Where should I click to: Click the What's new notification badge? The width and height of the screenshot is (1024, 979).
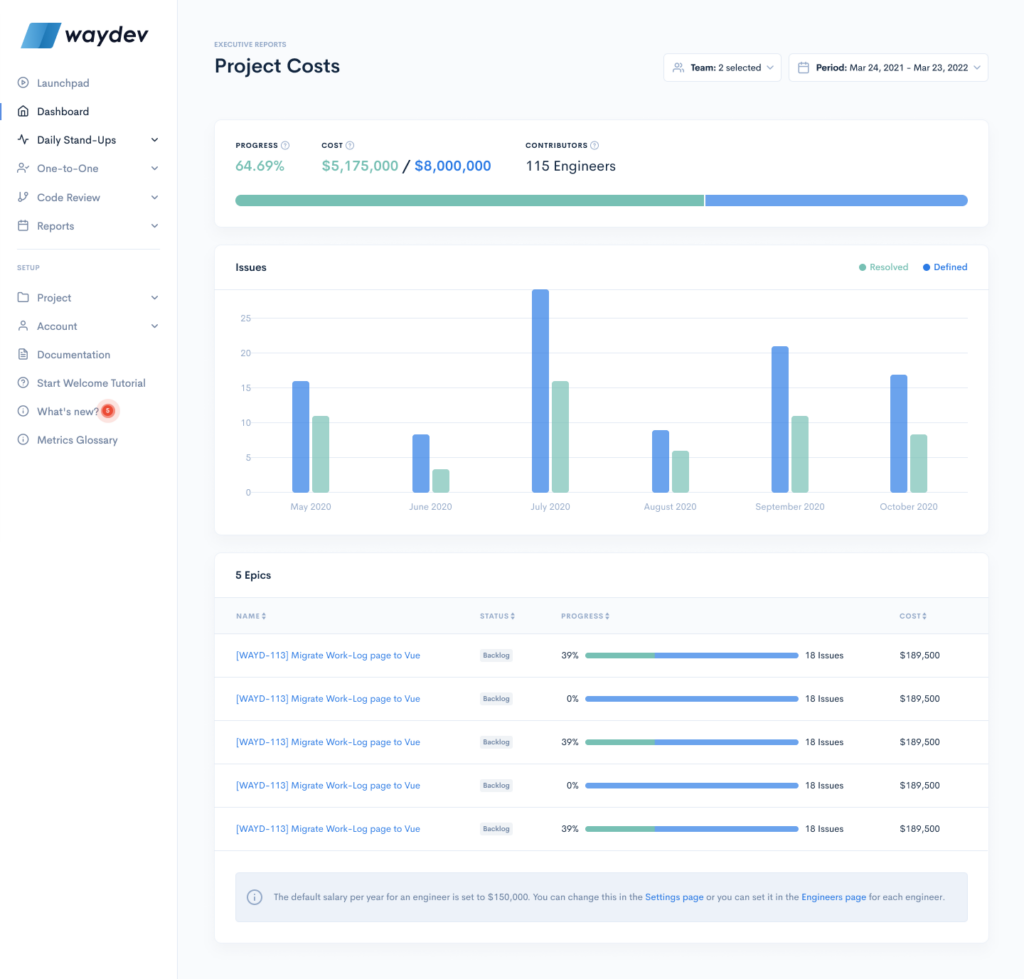point(108,410)
